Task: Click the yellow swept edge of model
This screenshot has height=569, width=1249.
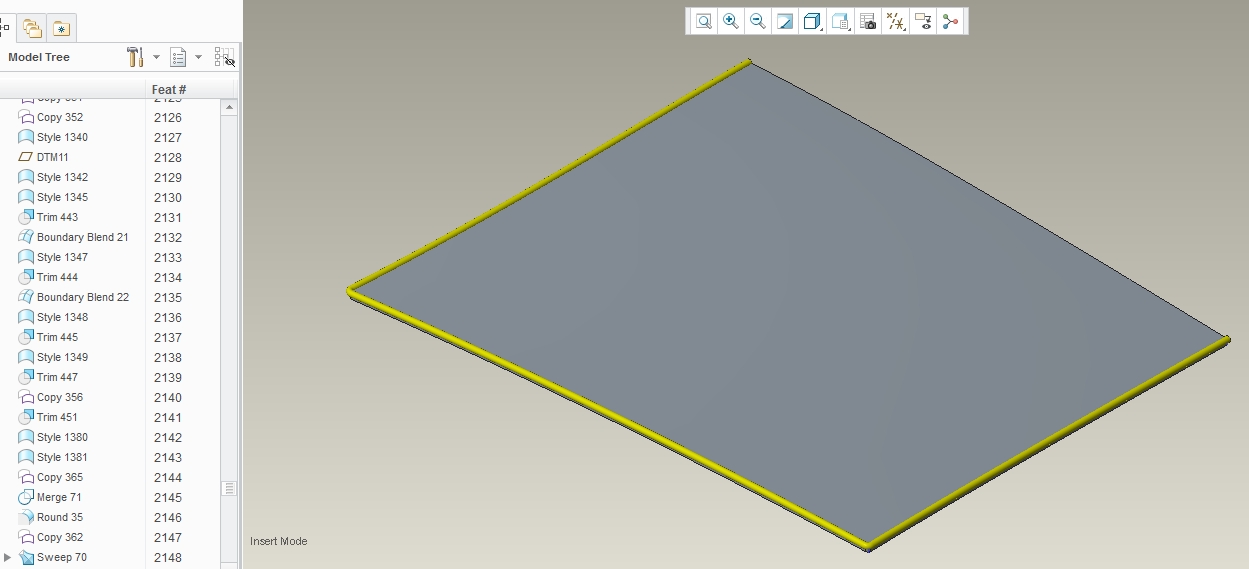Action: [610, 418]
